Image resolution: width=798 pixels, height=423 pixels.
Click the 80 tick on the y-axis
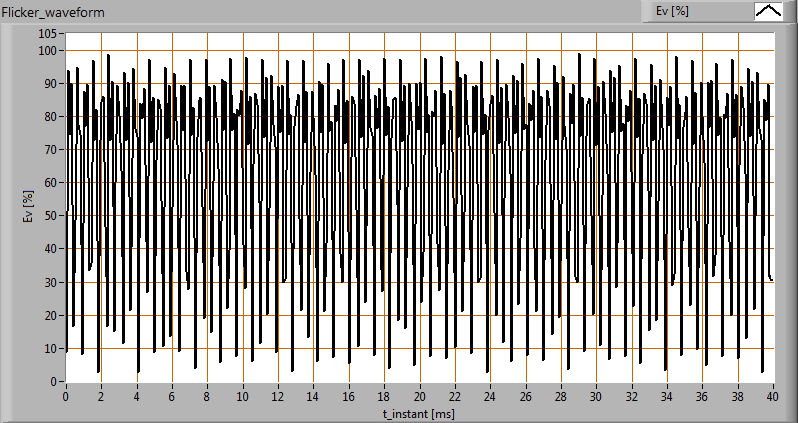click(x=53, y=116)
